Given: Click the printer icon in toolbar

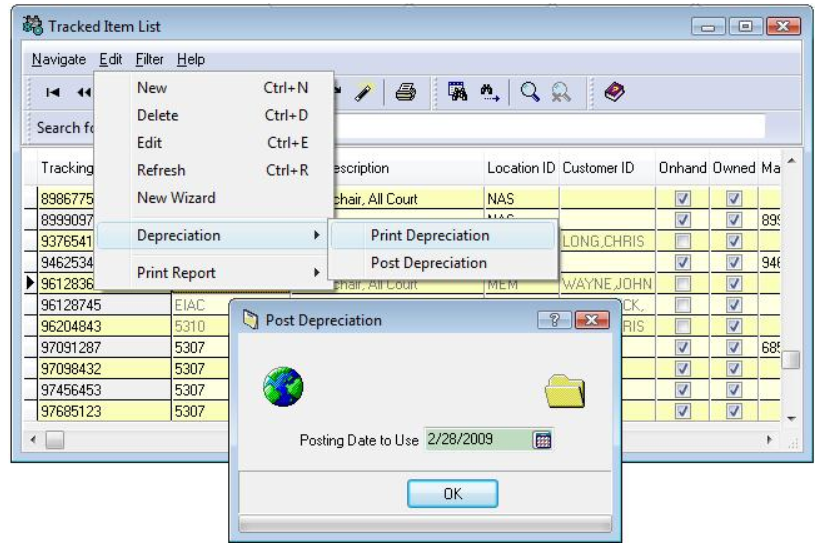Looking at the screenshot, I should click(x=405, y=92).
